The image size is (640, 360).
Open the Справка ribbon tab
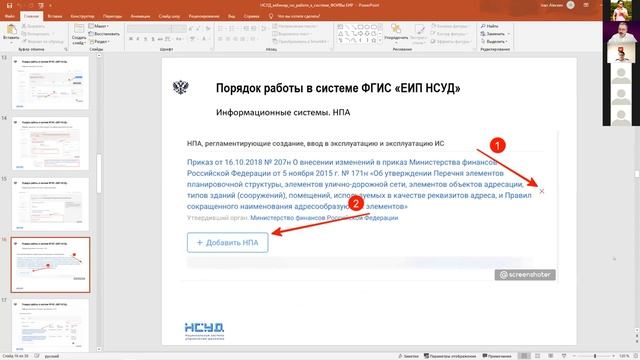(251, 16)
